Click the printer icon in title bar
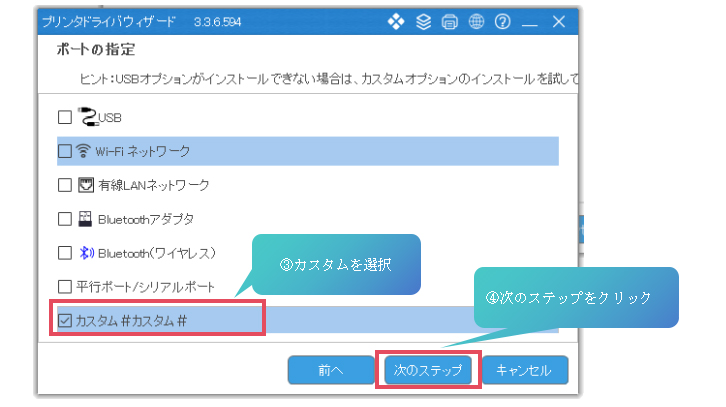 [x=450, y=22]
